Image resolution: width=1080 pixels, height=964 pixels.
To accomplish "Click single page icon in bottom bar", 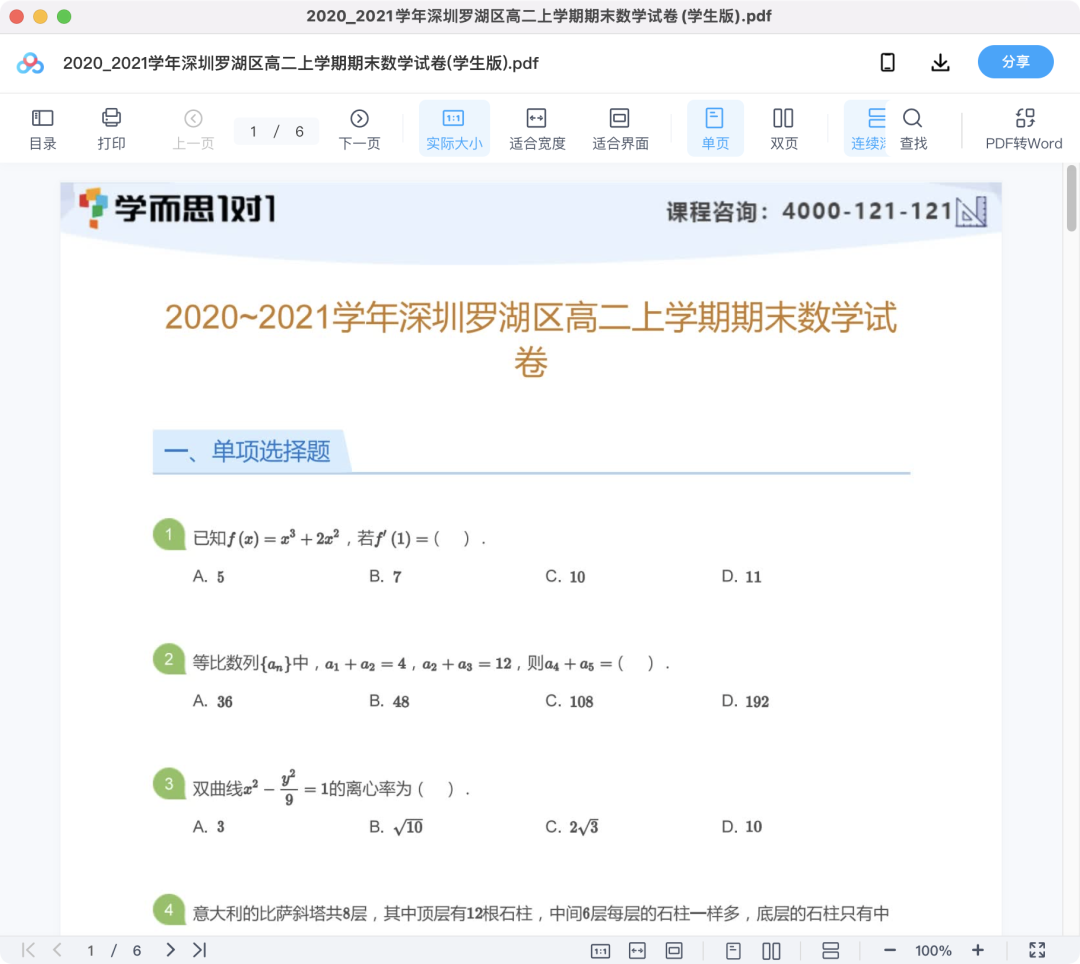I will tap(734, 951).
